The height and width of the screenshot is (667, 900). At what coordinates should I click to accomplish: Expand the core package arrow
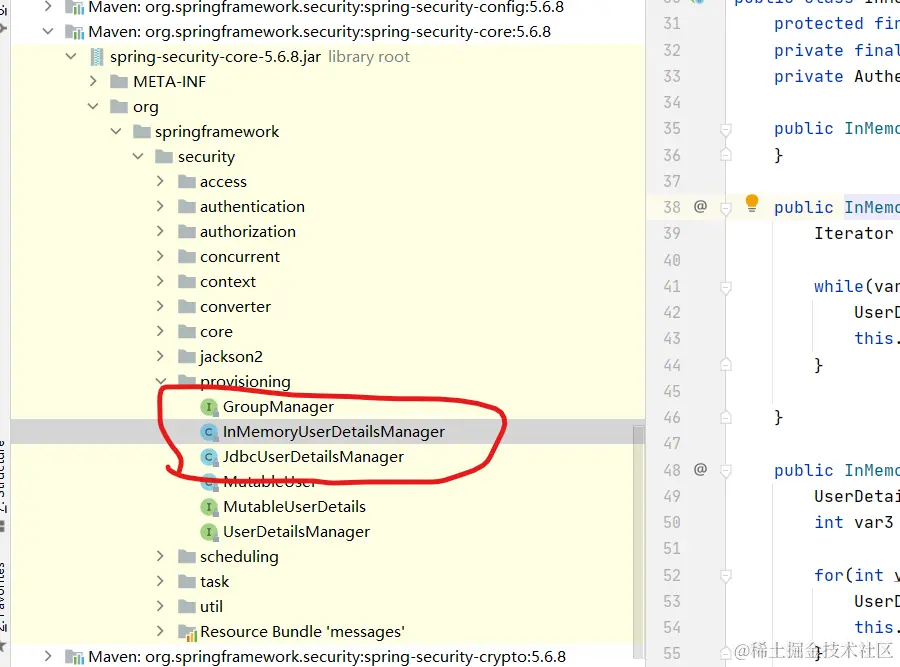click(x=160, y=331)
